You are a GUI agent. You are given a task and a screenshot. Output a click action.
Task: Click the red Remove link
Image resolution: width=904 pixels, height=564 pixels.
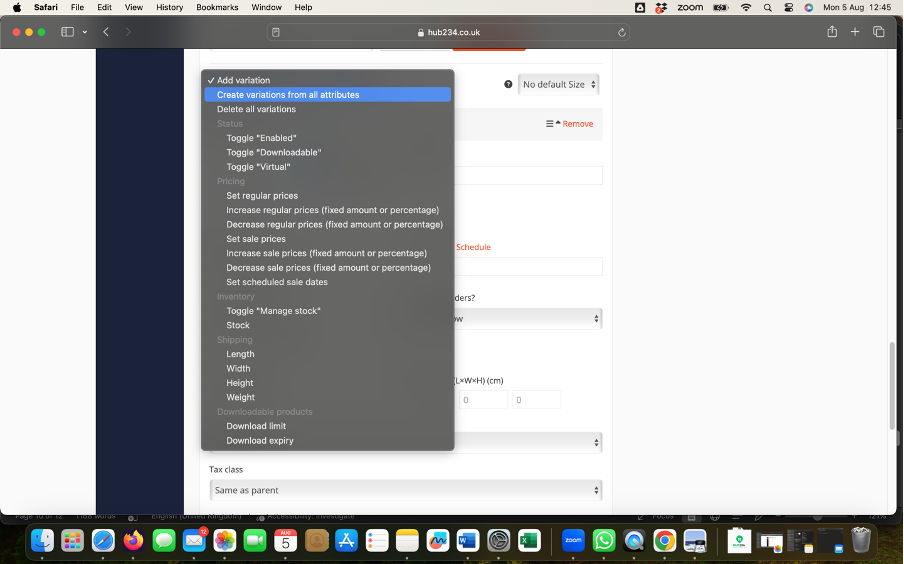pyautogui.click(x=577, y=124)
